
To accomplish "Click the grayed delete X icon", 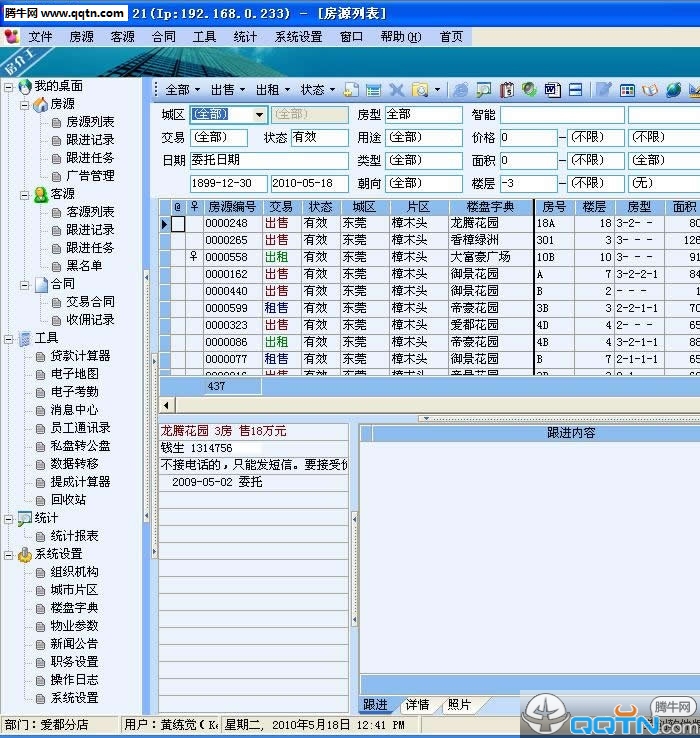I will point(397,89).
